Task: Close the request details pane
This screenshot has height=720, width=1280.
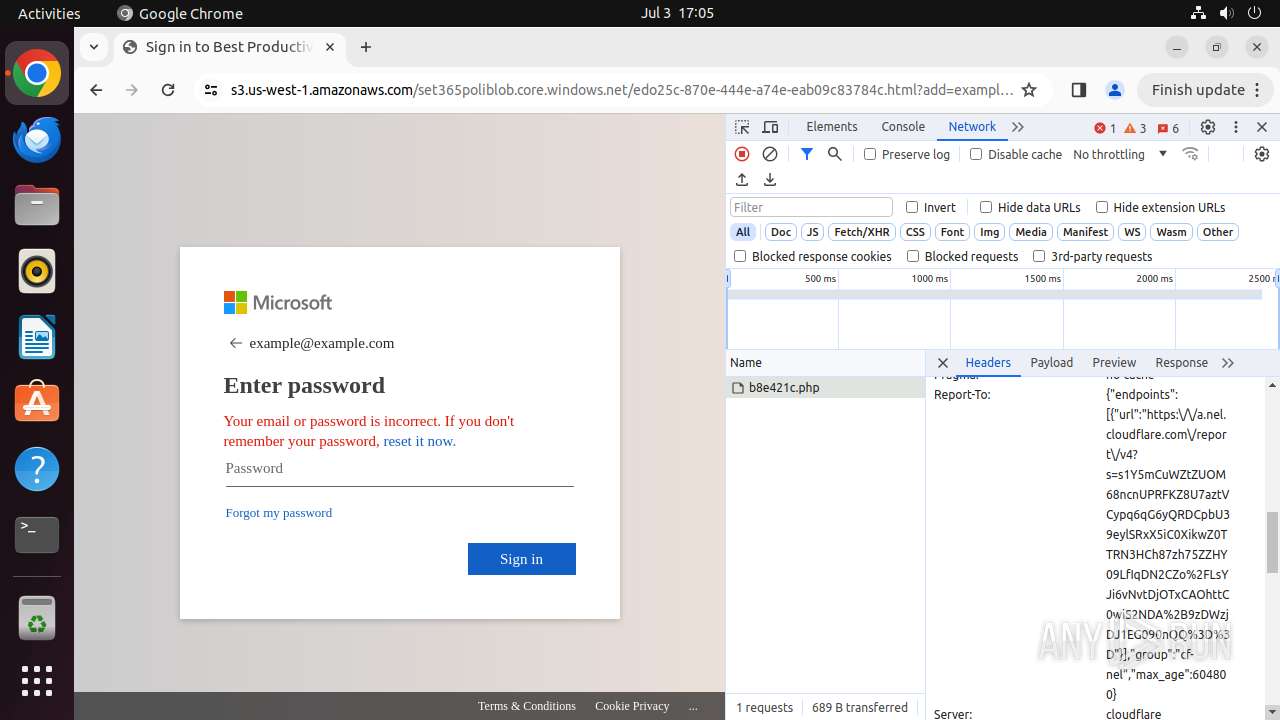Action: 943,363
